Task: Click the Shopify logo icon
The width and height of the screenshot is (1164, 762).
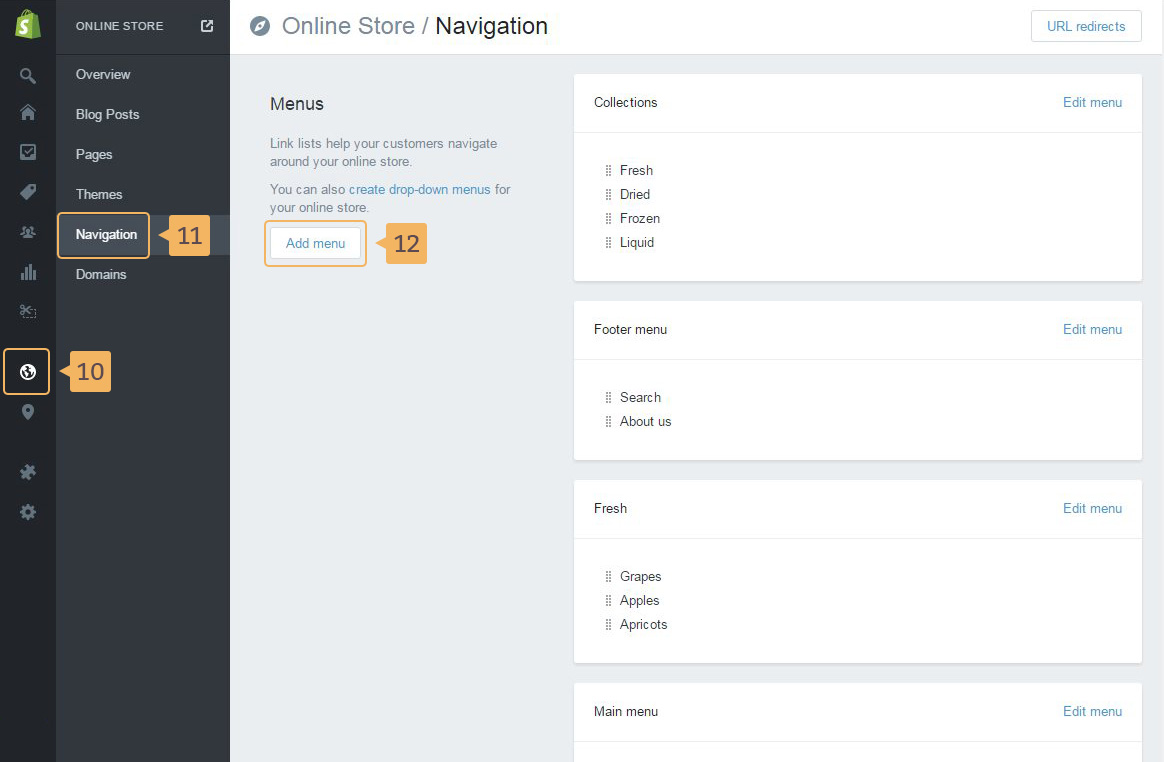Action: pos(27,25)
